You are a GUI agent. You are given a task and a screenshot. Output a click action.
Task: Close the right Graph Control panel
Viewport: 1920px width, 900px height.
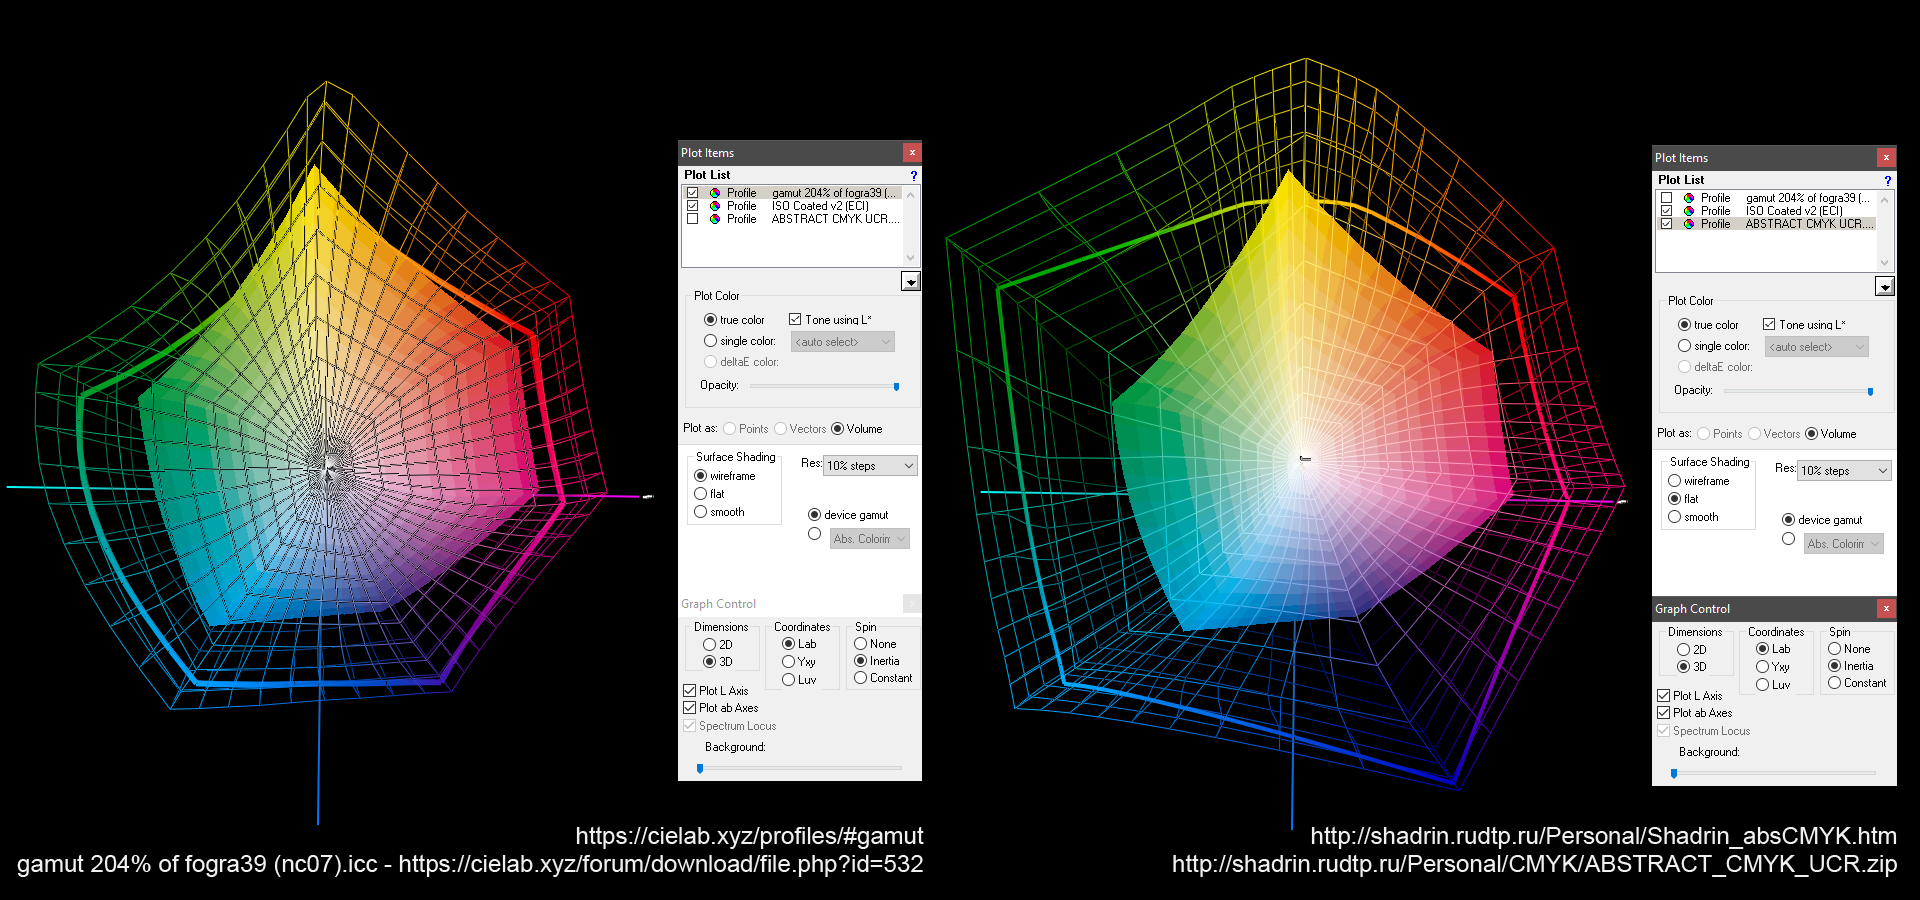(x=1886, y=609)
